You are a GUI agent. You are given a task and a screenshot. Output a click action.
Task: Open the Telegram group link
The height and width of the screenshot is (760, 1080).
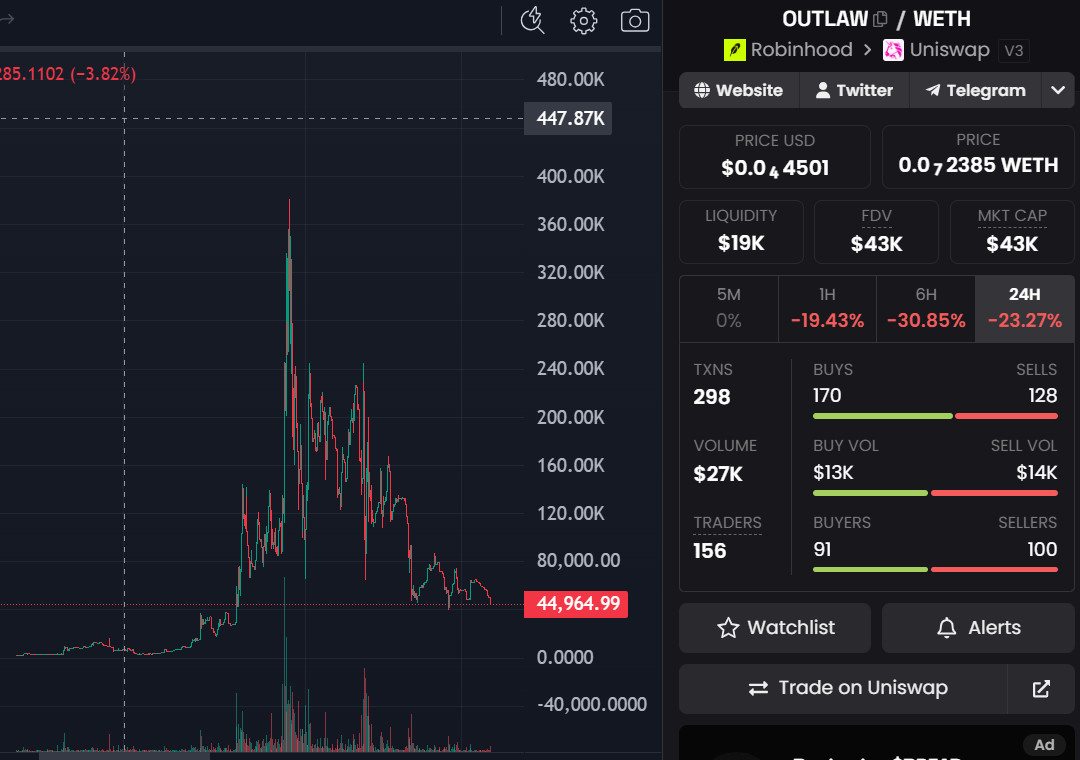coord(975,90)
